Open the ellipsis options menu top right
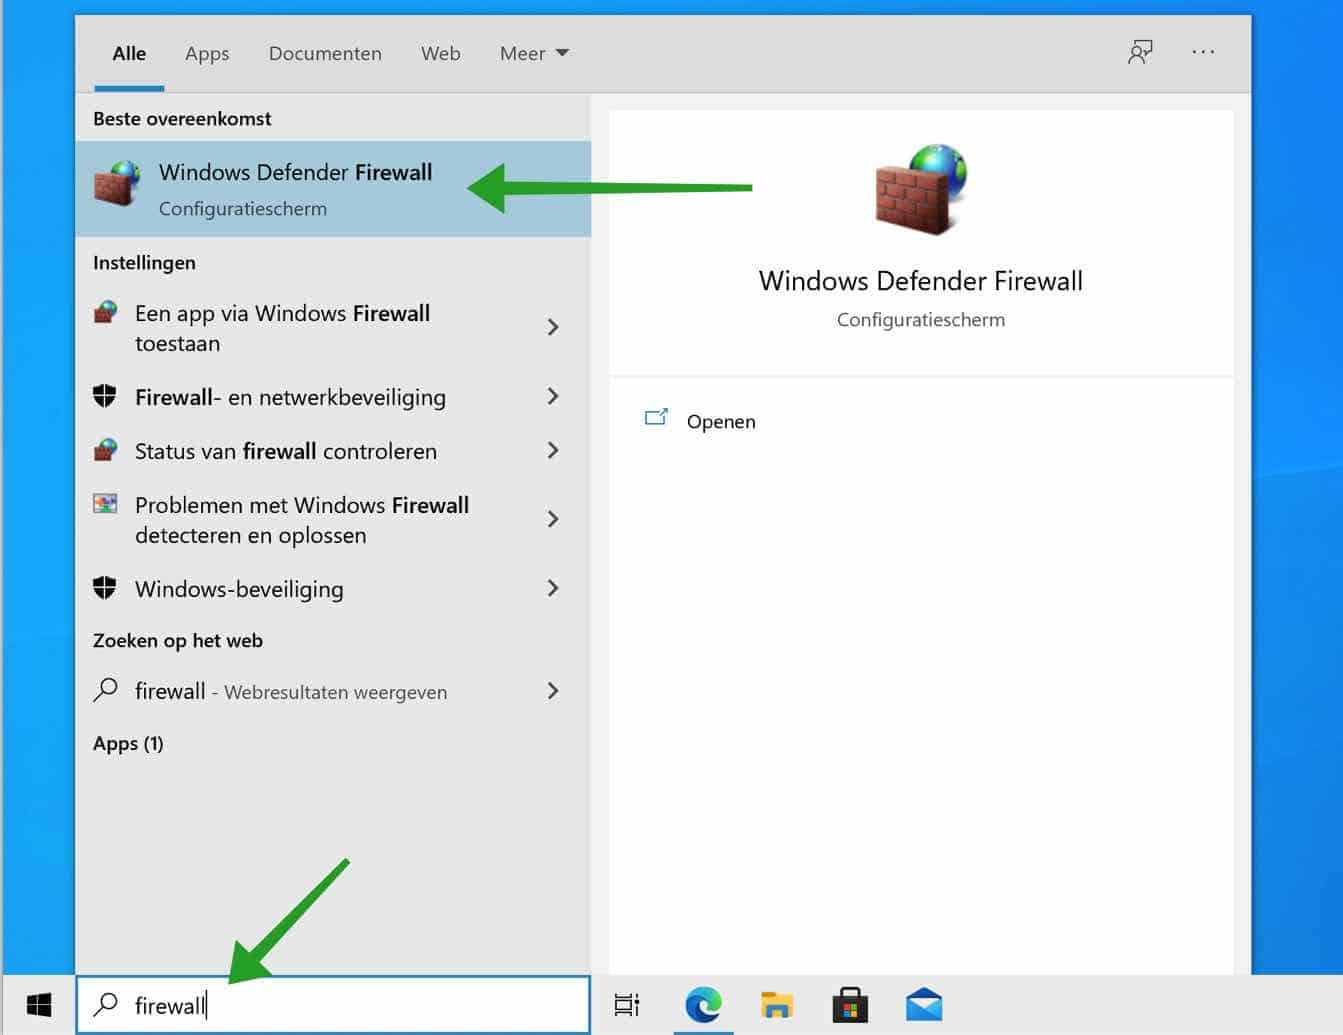Viewport: 1343px width, 1035px height. [x=1203, y=52]
